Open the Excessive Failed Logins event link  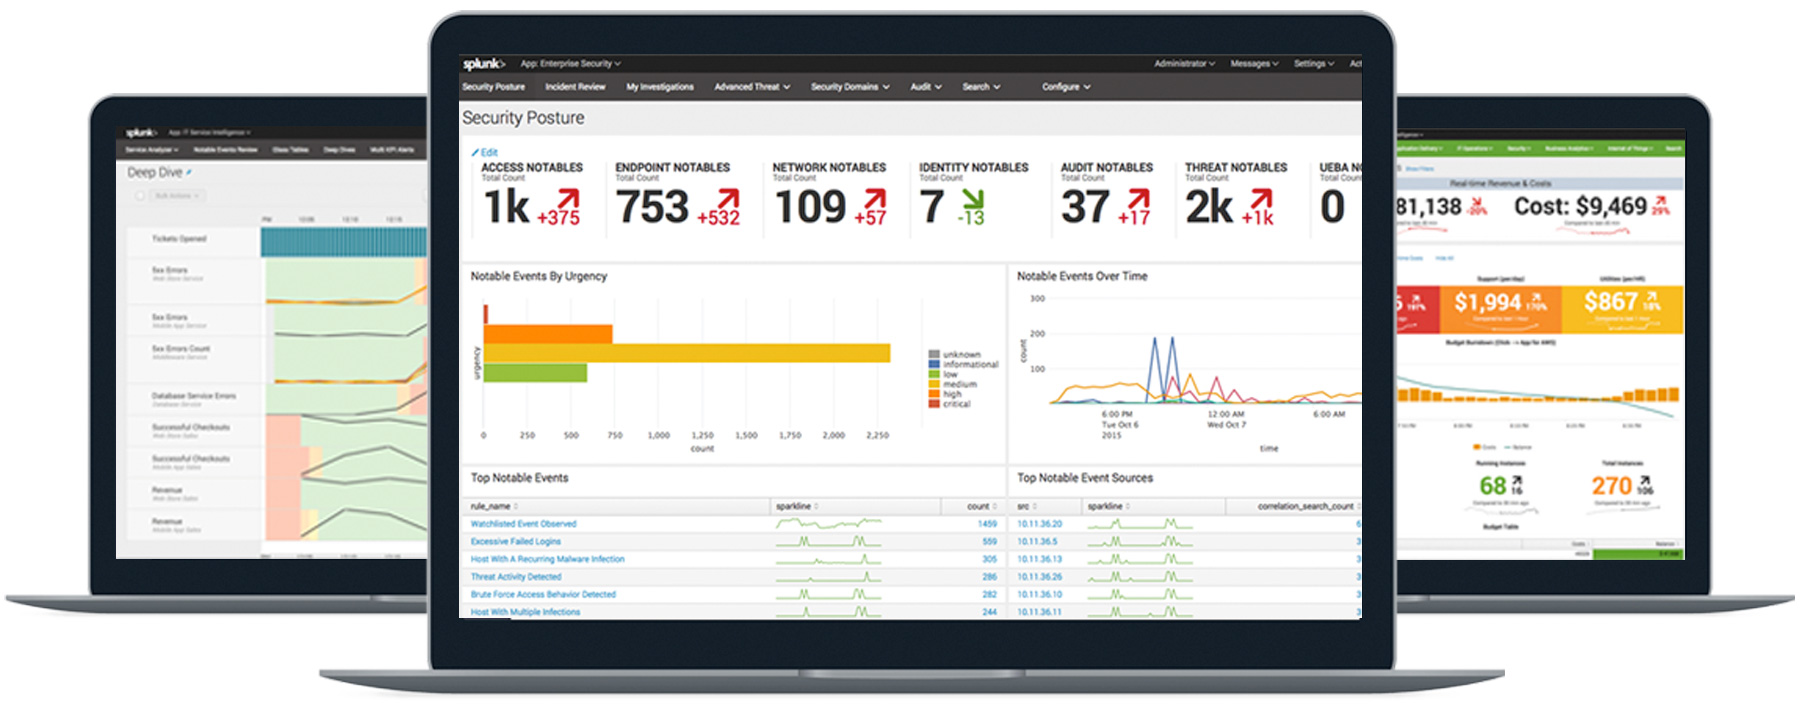click(x=516, y=542)
